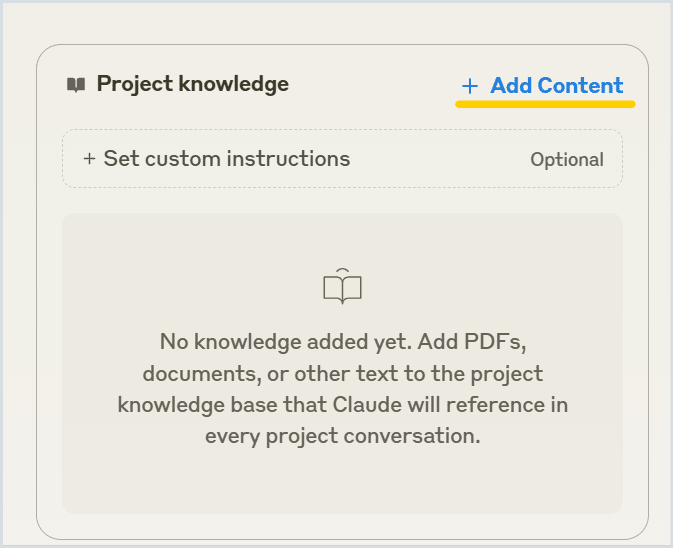Click the empty knowledge base panel background
The image size is (673, 548).
coord(342,481)
